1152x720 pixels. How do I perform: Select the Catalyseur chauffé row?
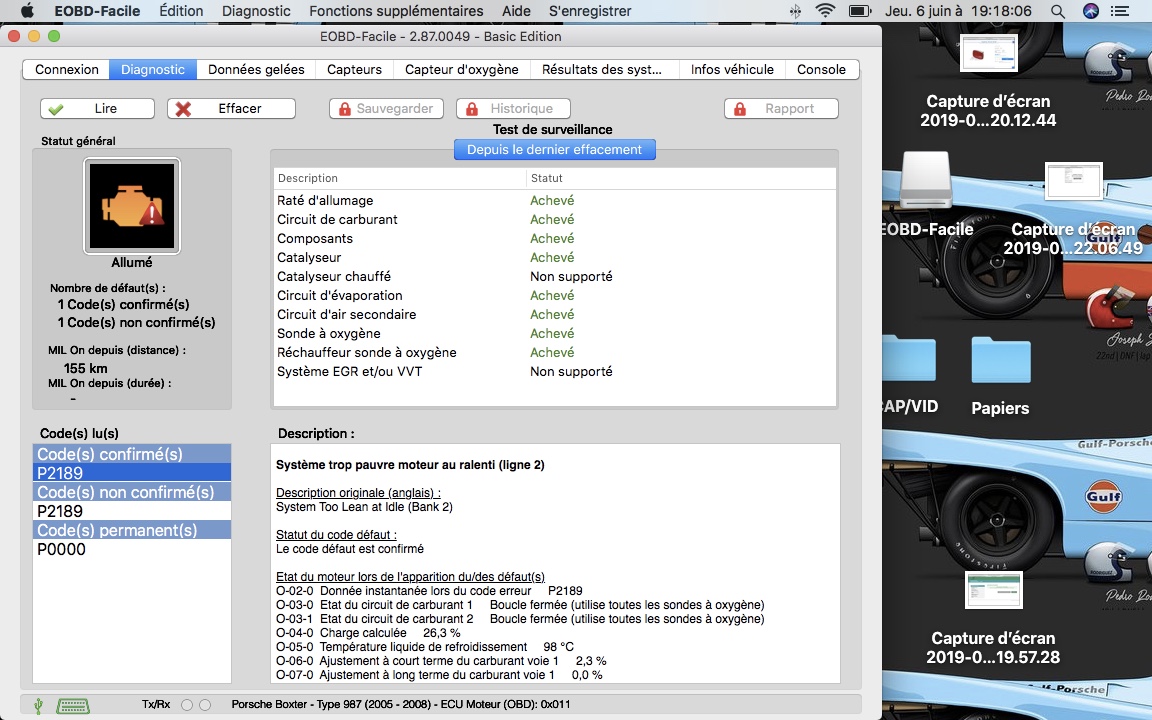(555, 277)
